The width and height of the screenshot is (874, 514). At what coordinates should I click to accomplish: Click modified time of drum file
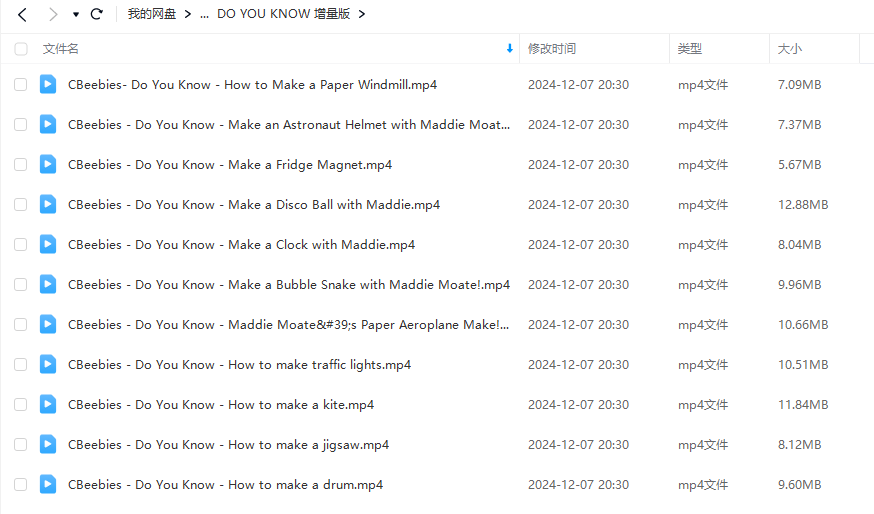tap(578, 485)
